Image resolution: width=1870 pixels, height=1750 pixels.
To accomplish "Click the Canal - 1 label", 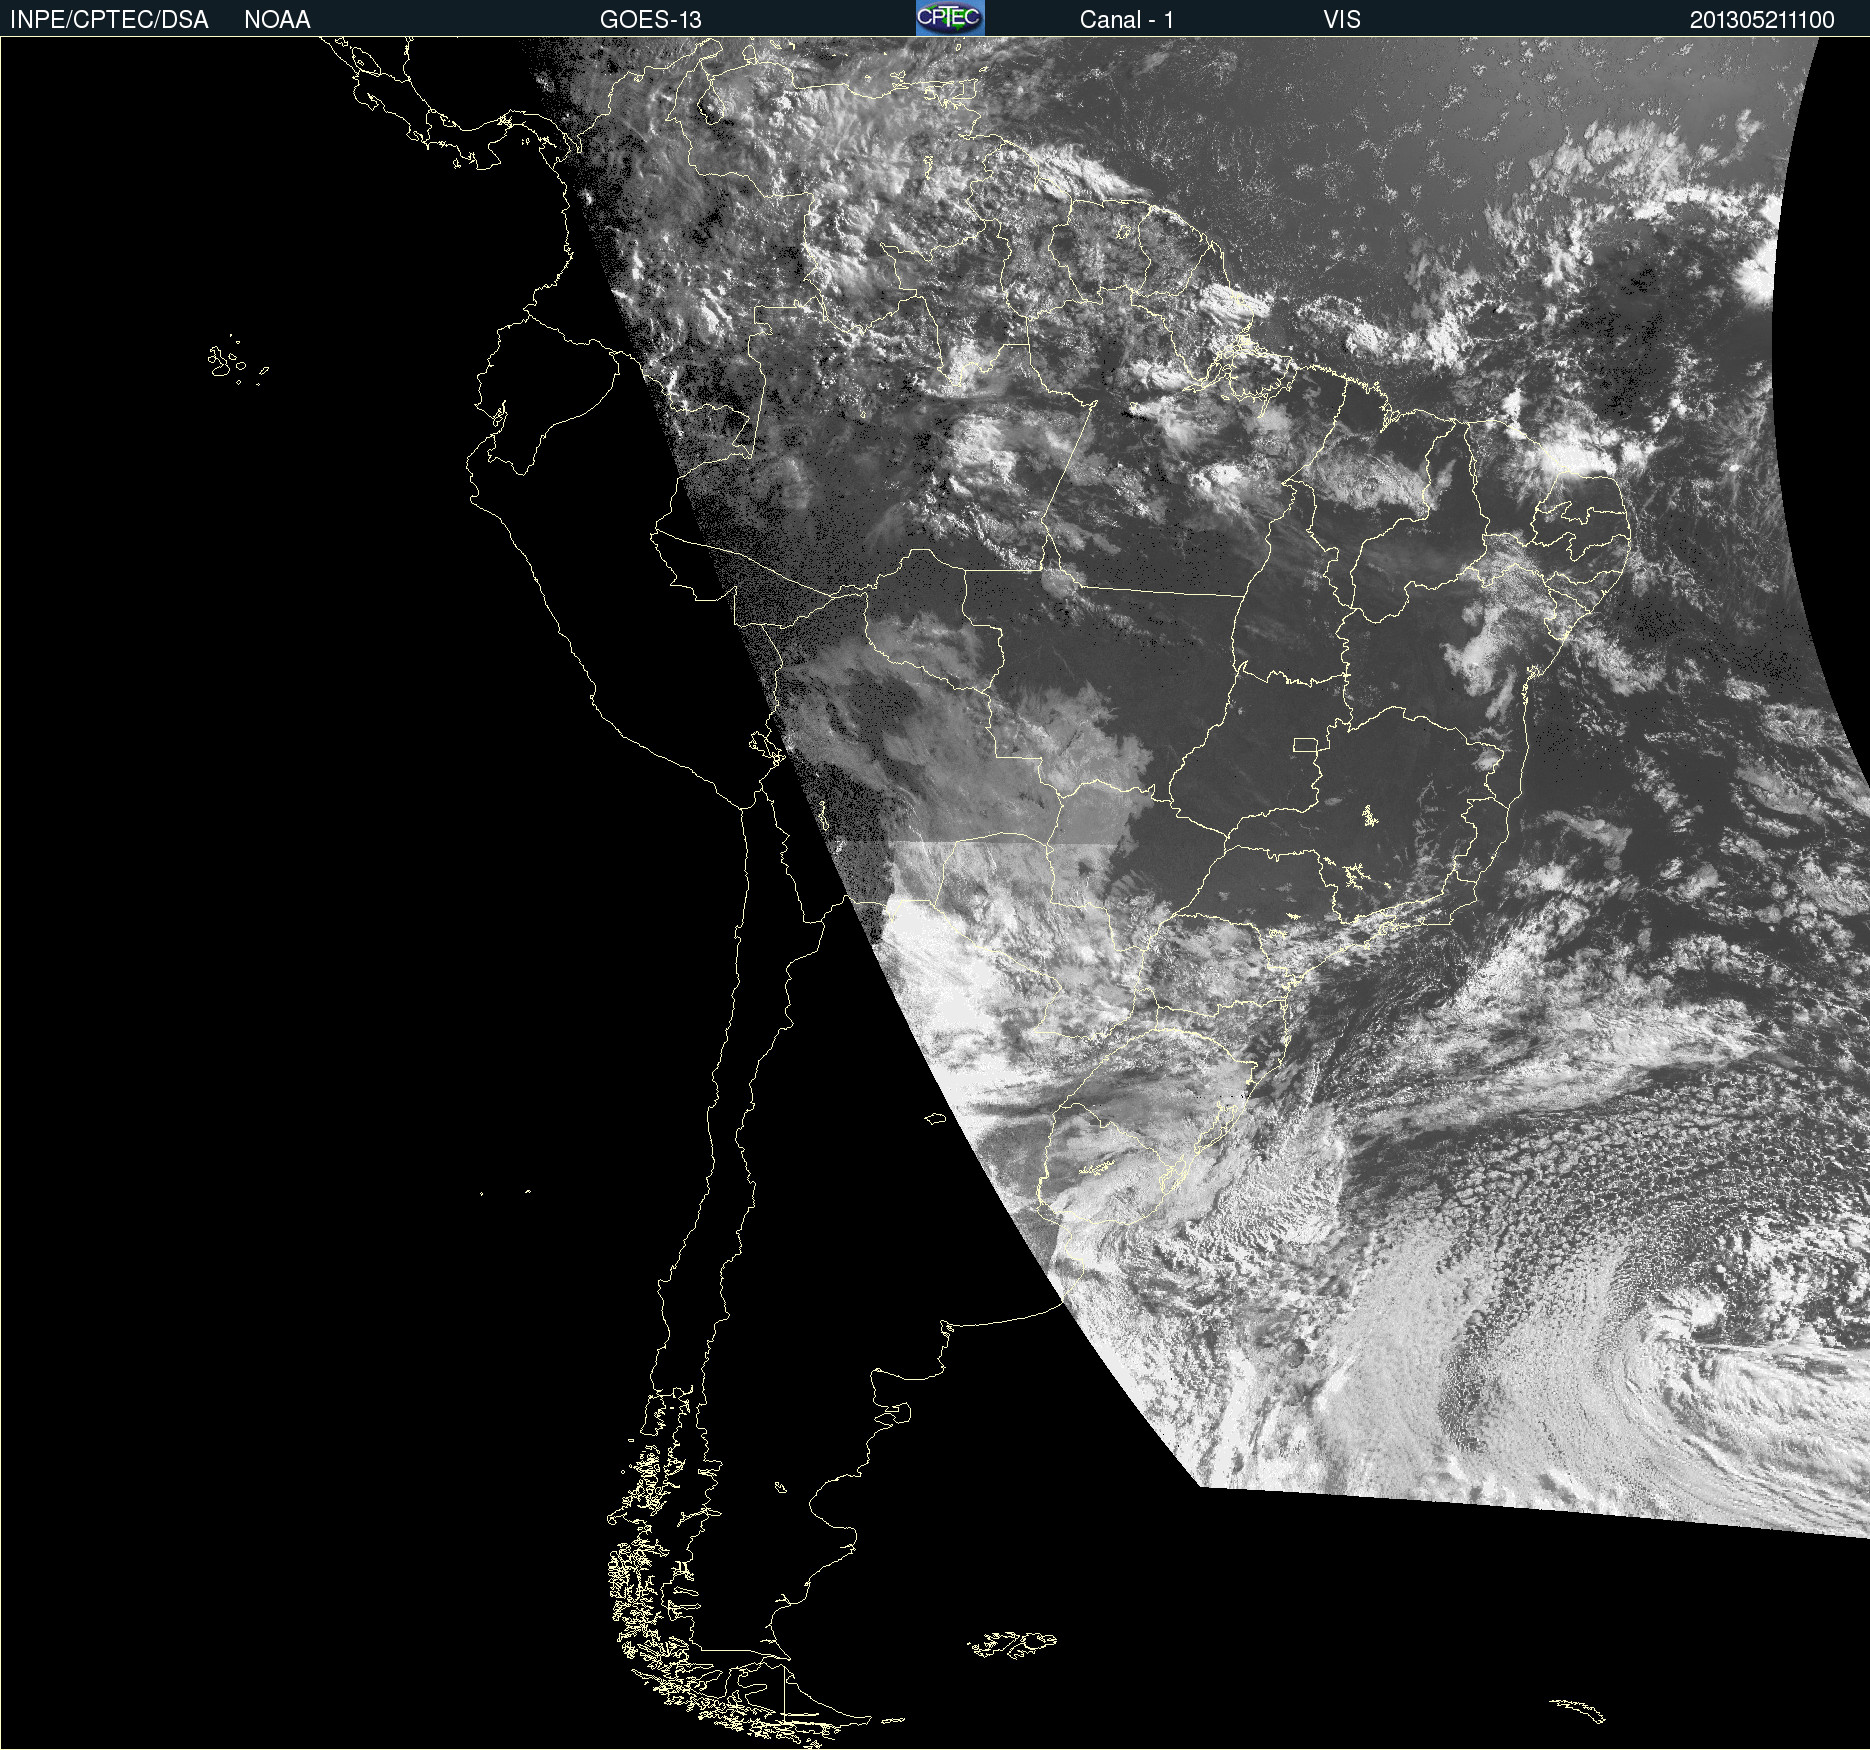I will click(1127, 20).
